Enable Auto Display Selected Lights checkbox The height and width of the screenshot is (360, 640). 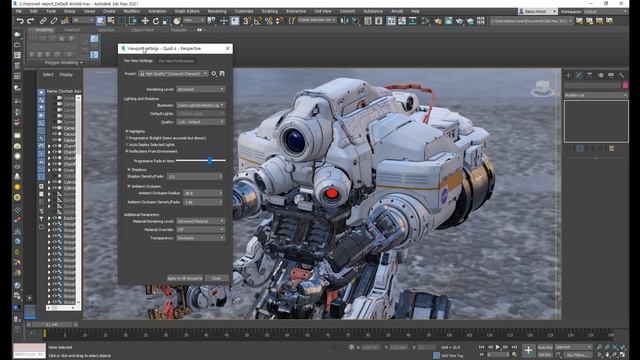coord(127,144)
